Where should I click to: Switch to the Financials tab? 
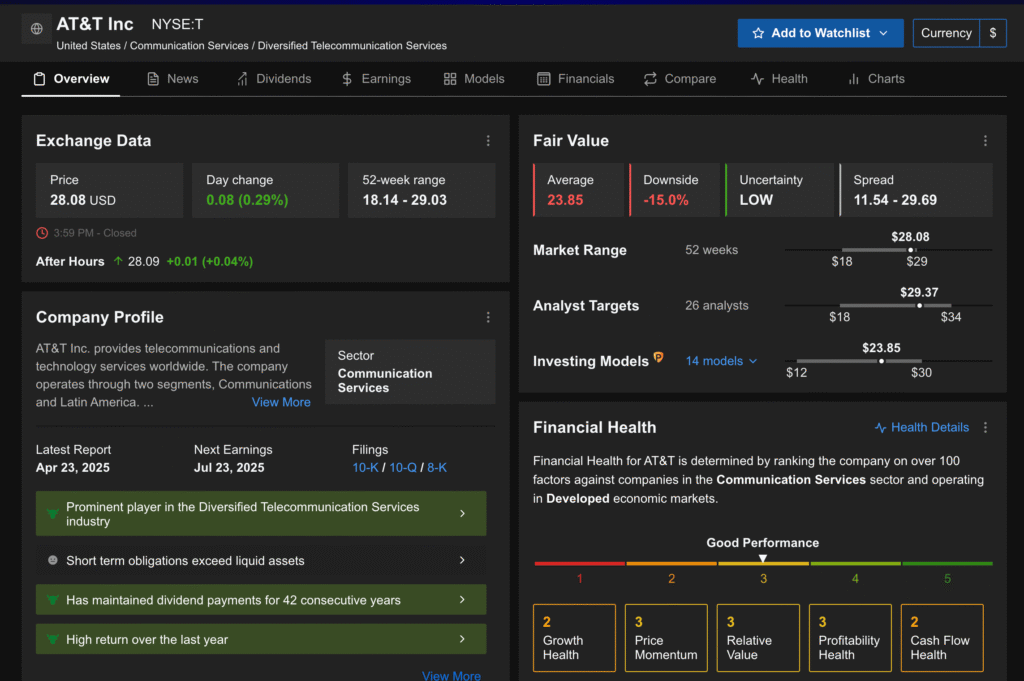click(575, 79)
